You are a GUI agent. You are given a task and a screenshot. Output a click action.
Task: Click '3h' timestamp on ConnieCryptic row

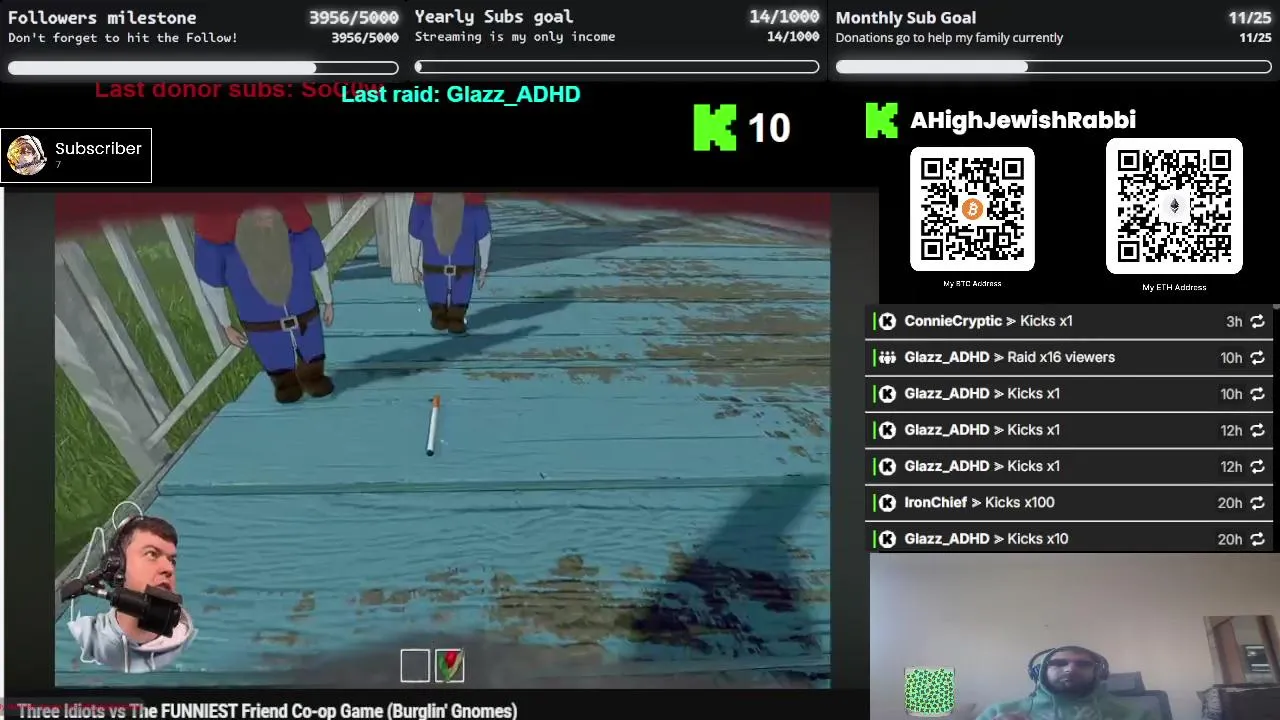pyautogui.click(x=1234, y=322)
